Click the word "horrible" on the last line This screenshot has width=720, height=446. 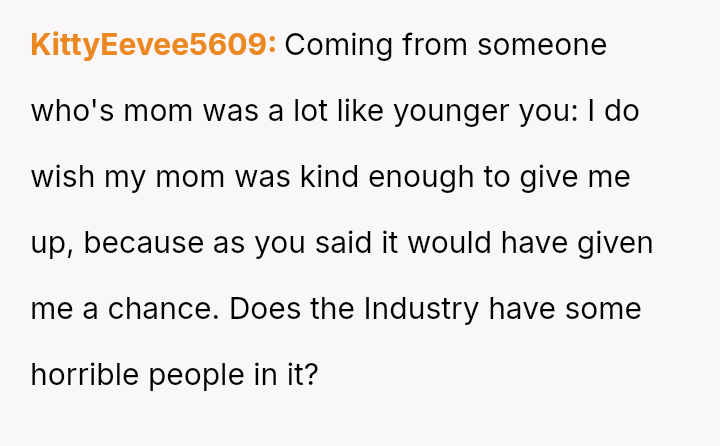coord(85,374)
